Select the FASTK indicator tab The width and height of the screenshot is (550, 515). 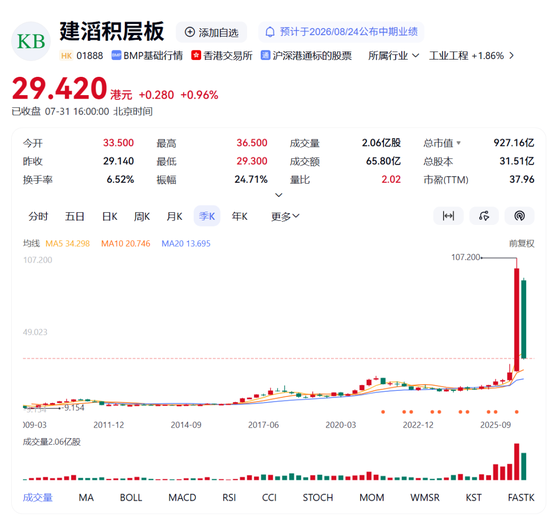point(521,497)
